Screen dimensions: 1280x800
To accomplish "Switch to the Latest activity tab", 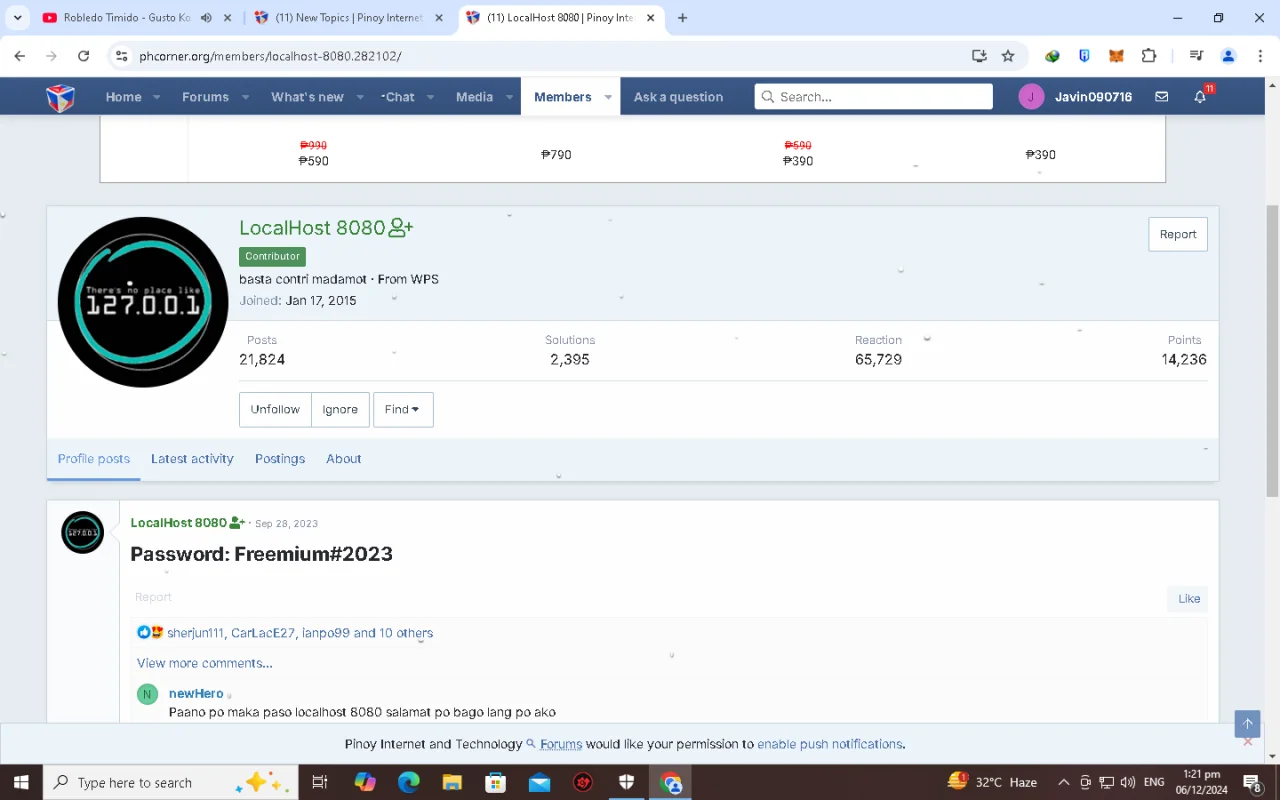I will [192, 459].
